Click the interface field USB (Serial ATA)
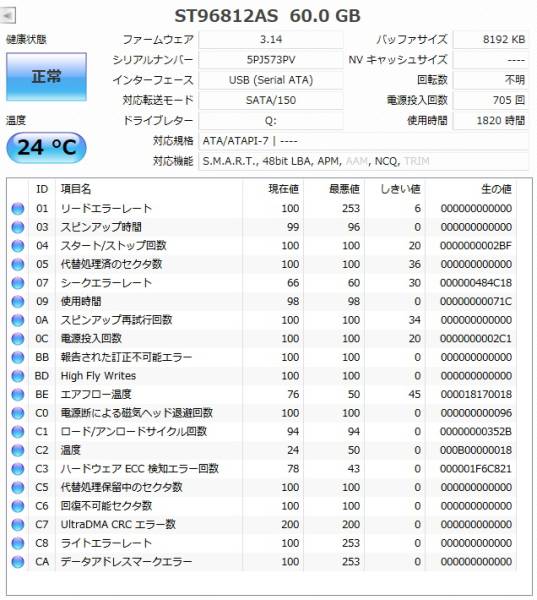Viewport: 537px width, 600px height. click(271, 80)
